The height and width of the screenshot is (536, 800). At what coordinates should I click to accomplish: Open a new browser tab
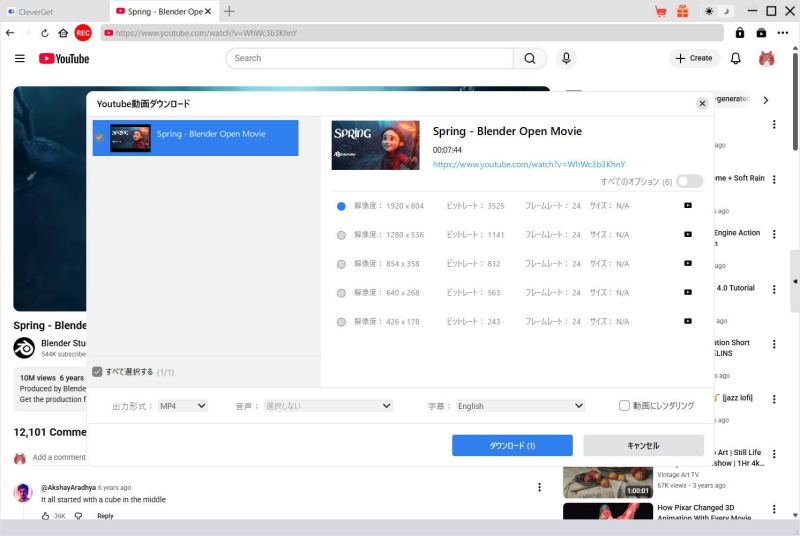[230, 11]
